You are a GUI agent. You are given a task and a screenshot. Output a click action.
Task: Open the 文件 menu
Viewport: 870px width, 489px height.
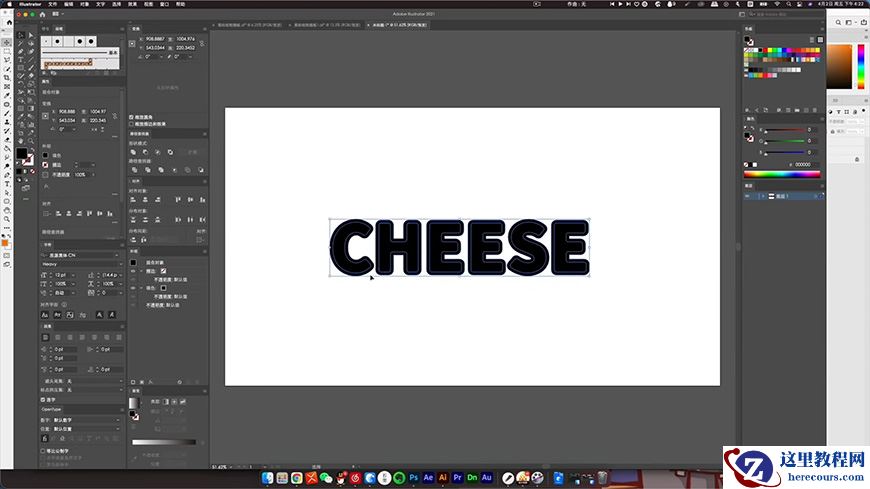coord(53,4)
